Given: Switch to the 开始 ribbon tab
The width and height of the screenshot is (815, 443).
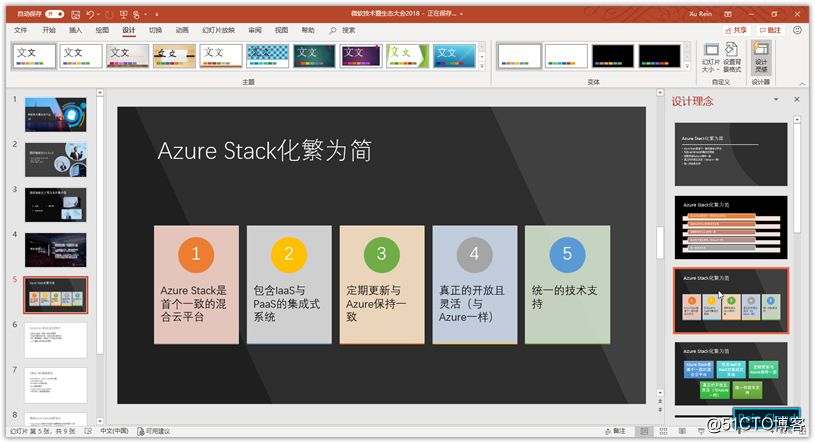Looking at the screenshot, I should pyautogui.click(x=49, y=31).
